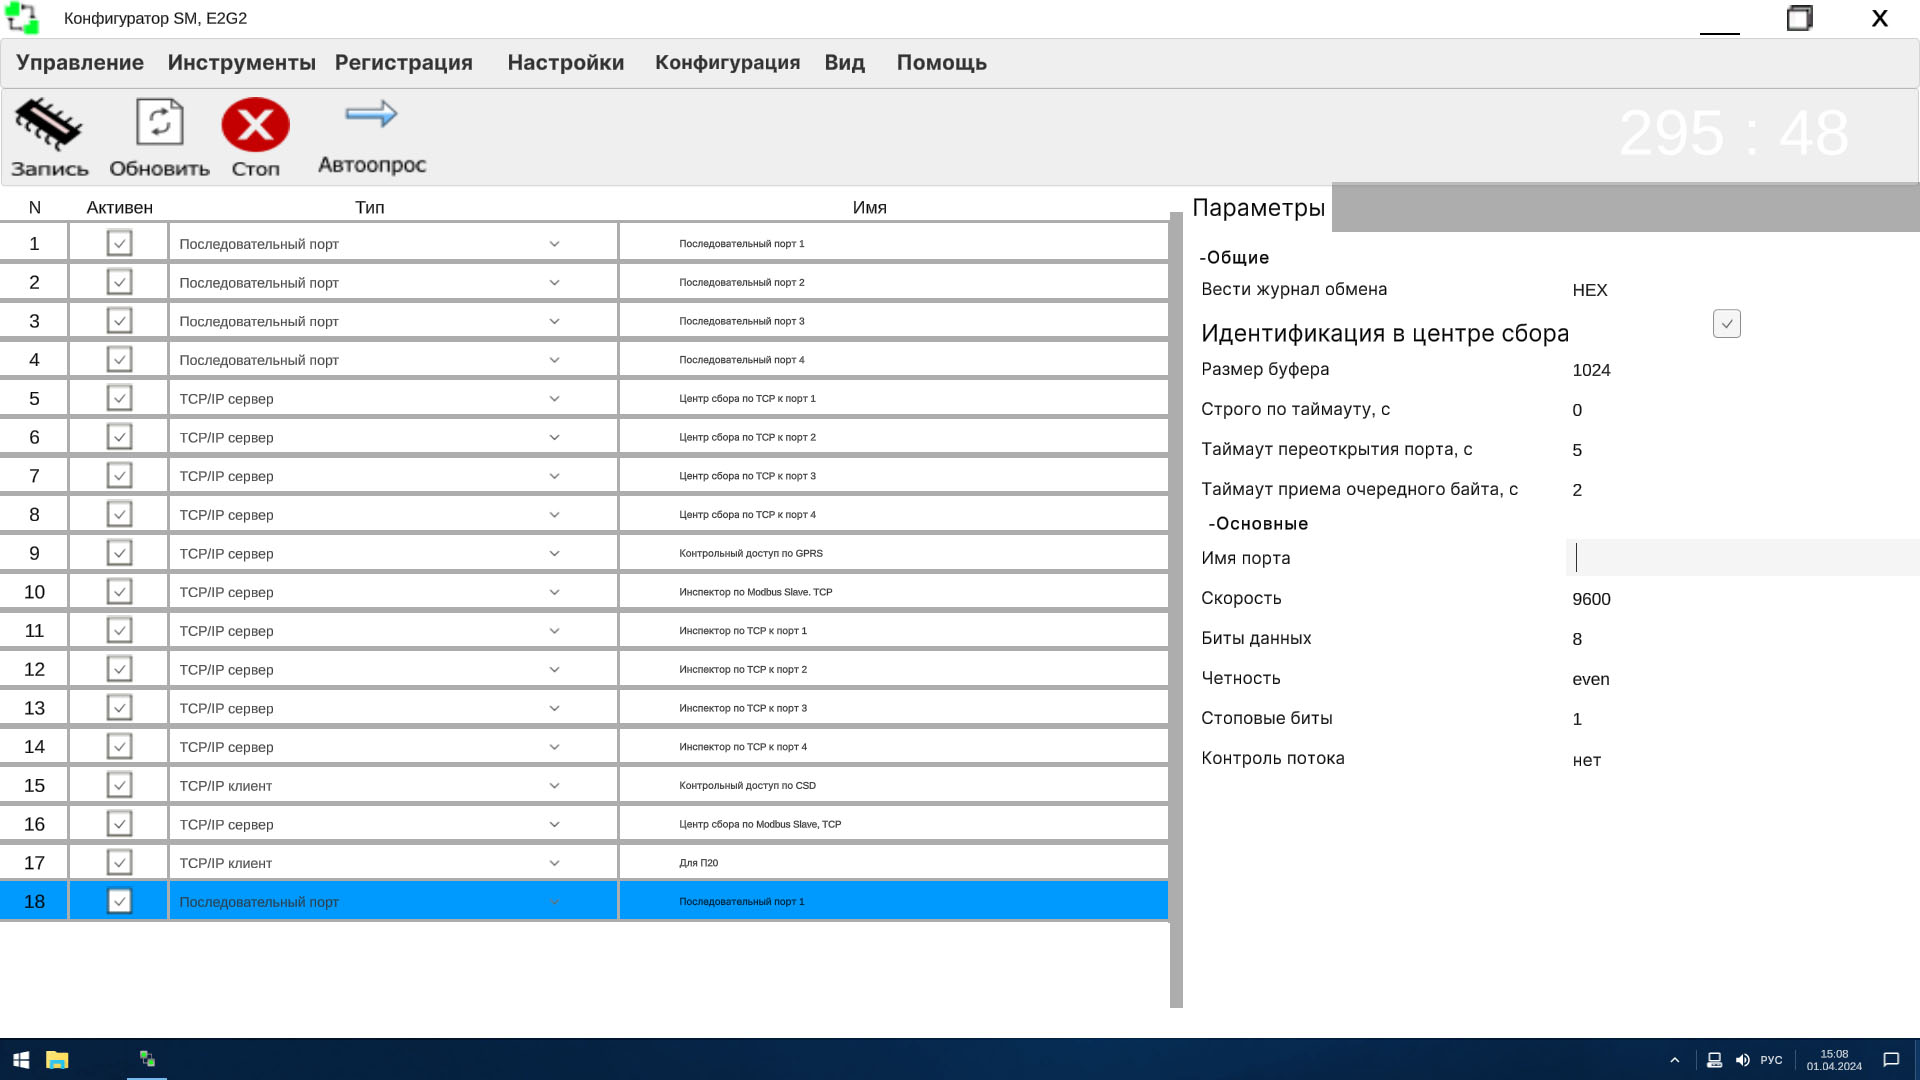Open File Explorer from taskbar
This screenshot has height=1080, width=1920.
(x=57, y=1059)
